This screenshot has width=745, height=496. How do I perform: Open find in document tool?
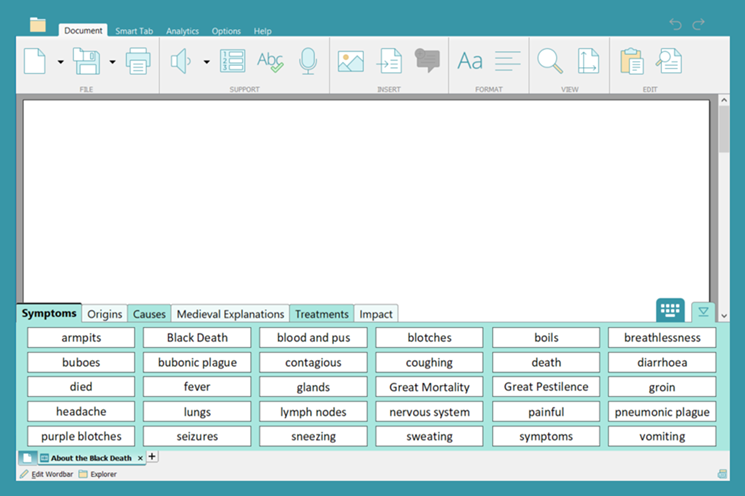(x=669, y=61)
